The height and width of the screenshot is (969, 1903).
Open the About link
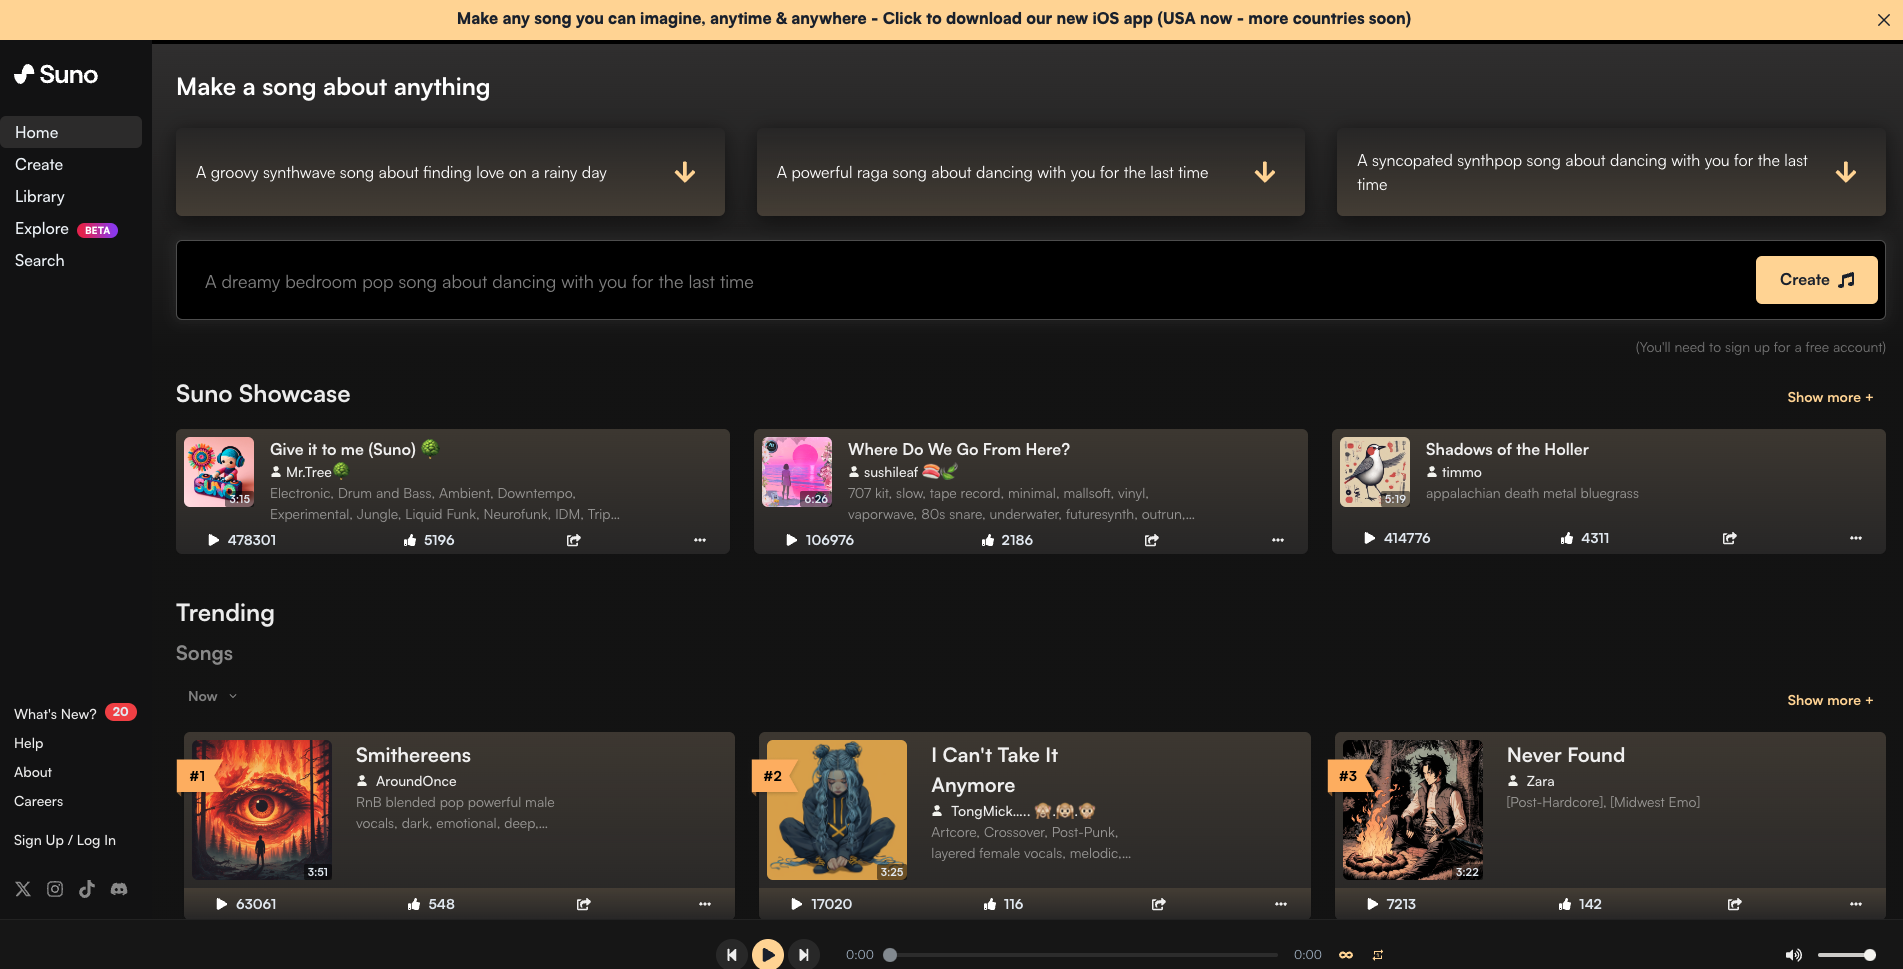tap(33, 772)
